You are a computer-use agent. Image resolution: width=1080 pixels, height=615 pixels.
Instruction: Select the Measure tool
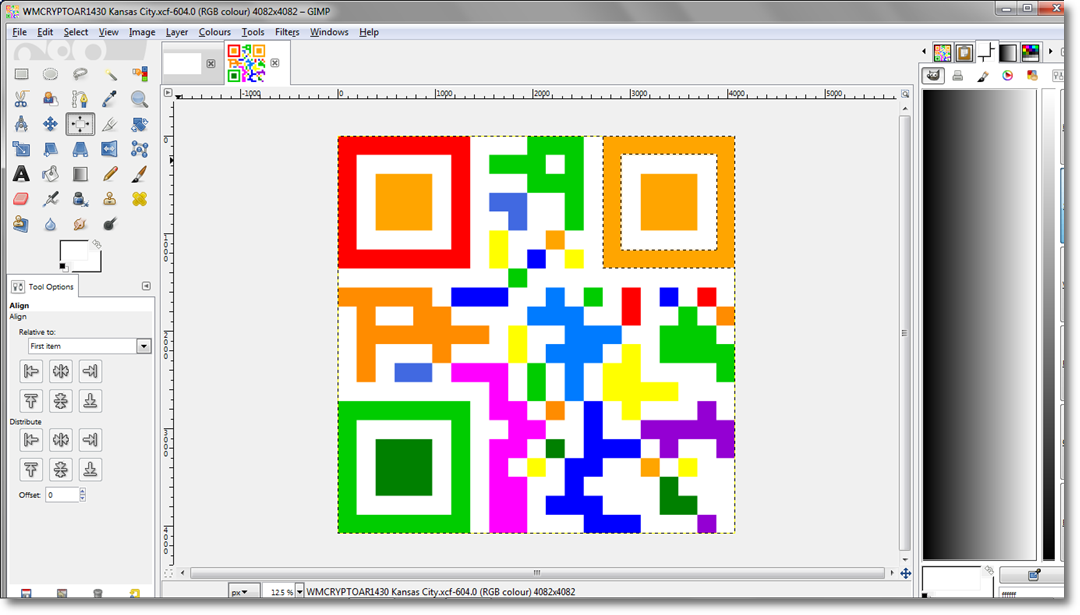(x=21, y=124)
